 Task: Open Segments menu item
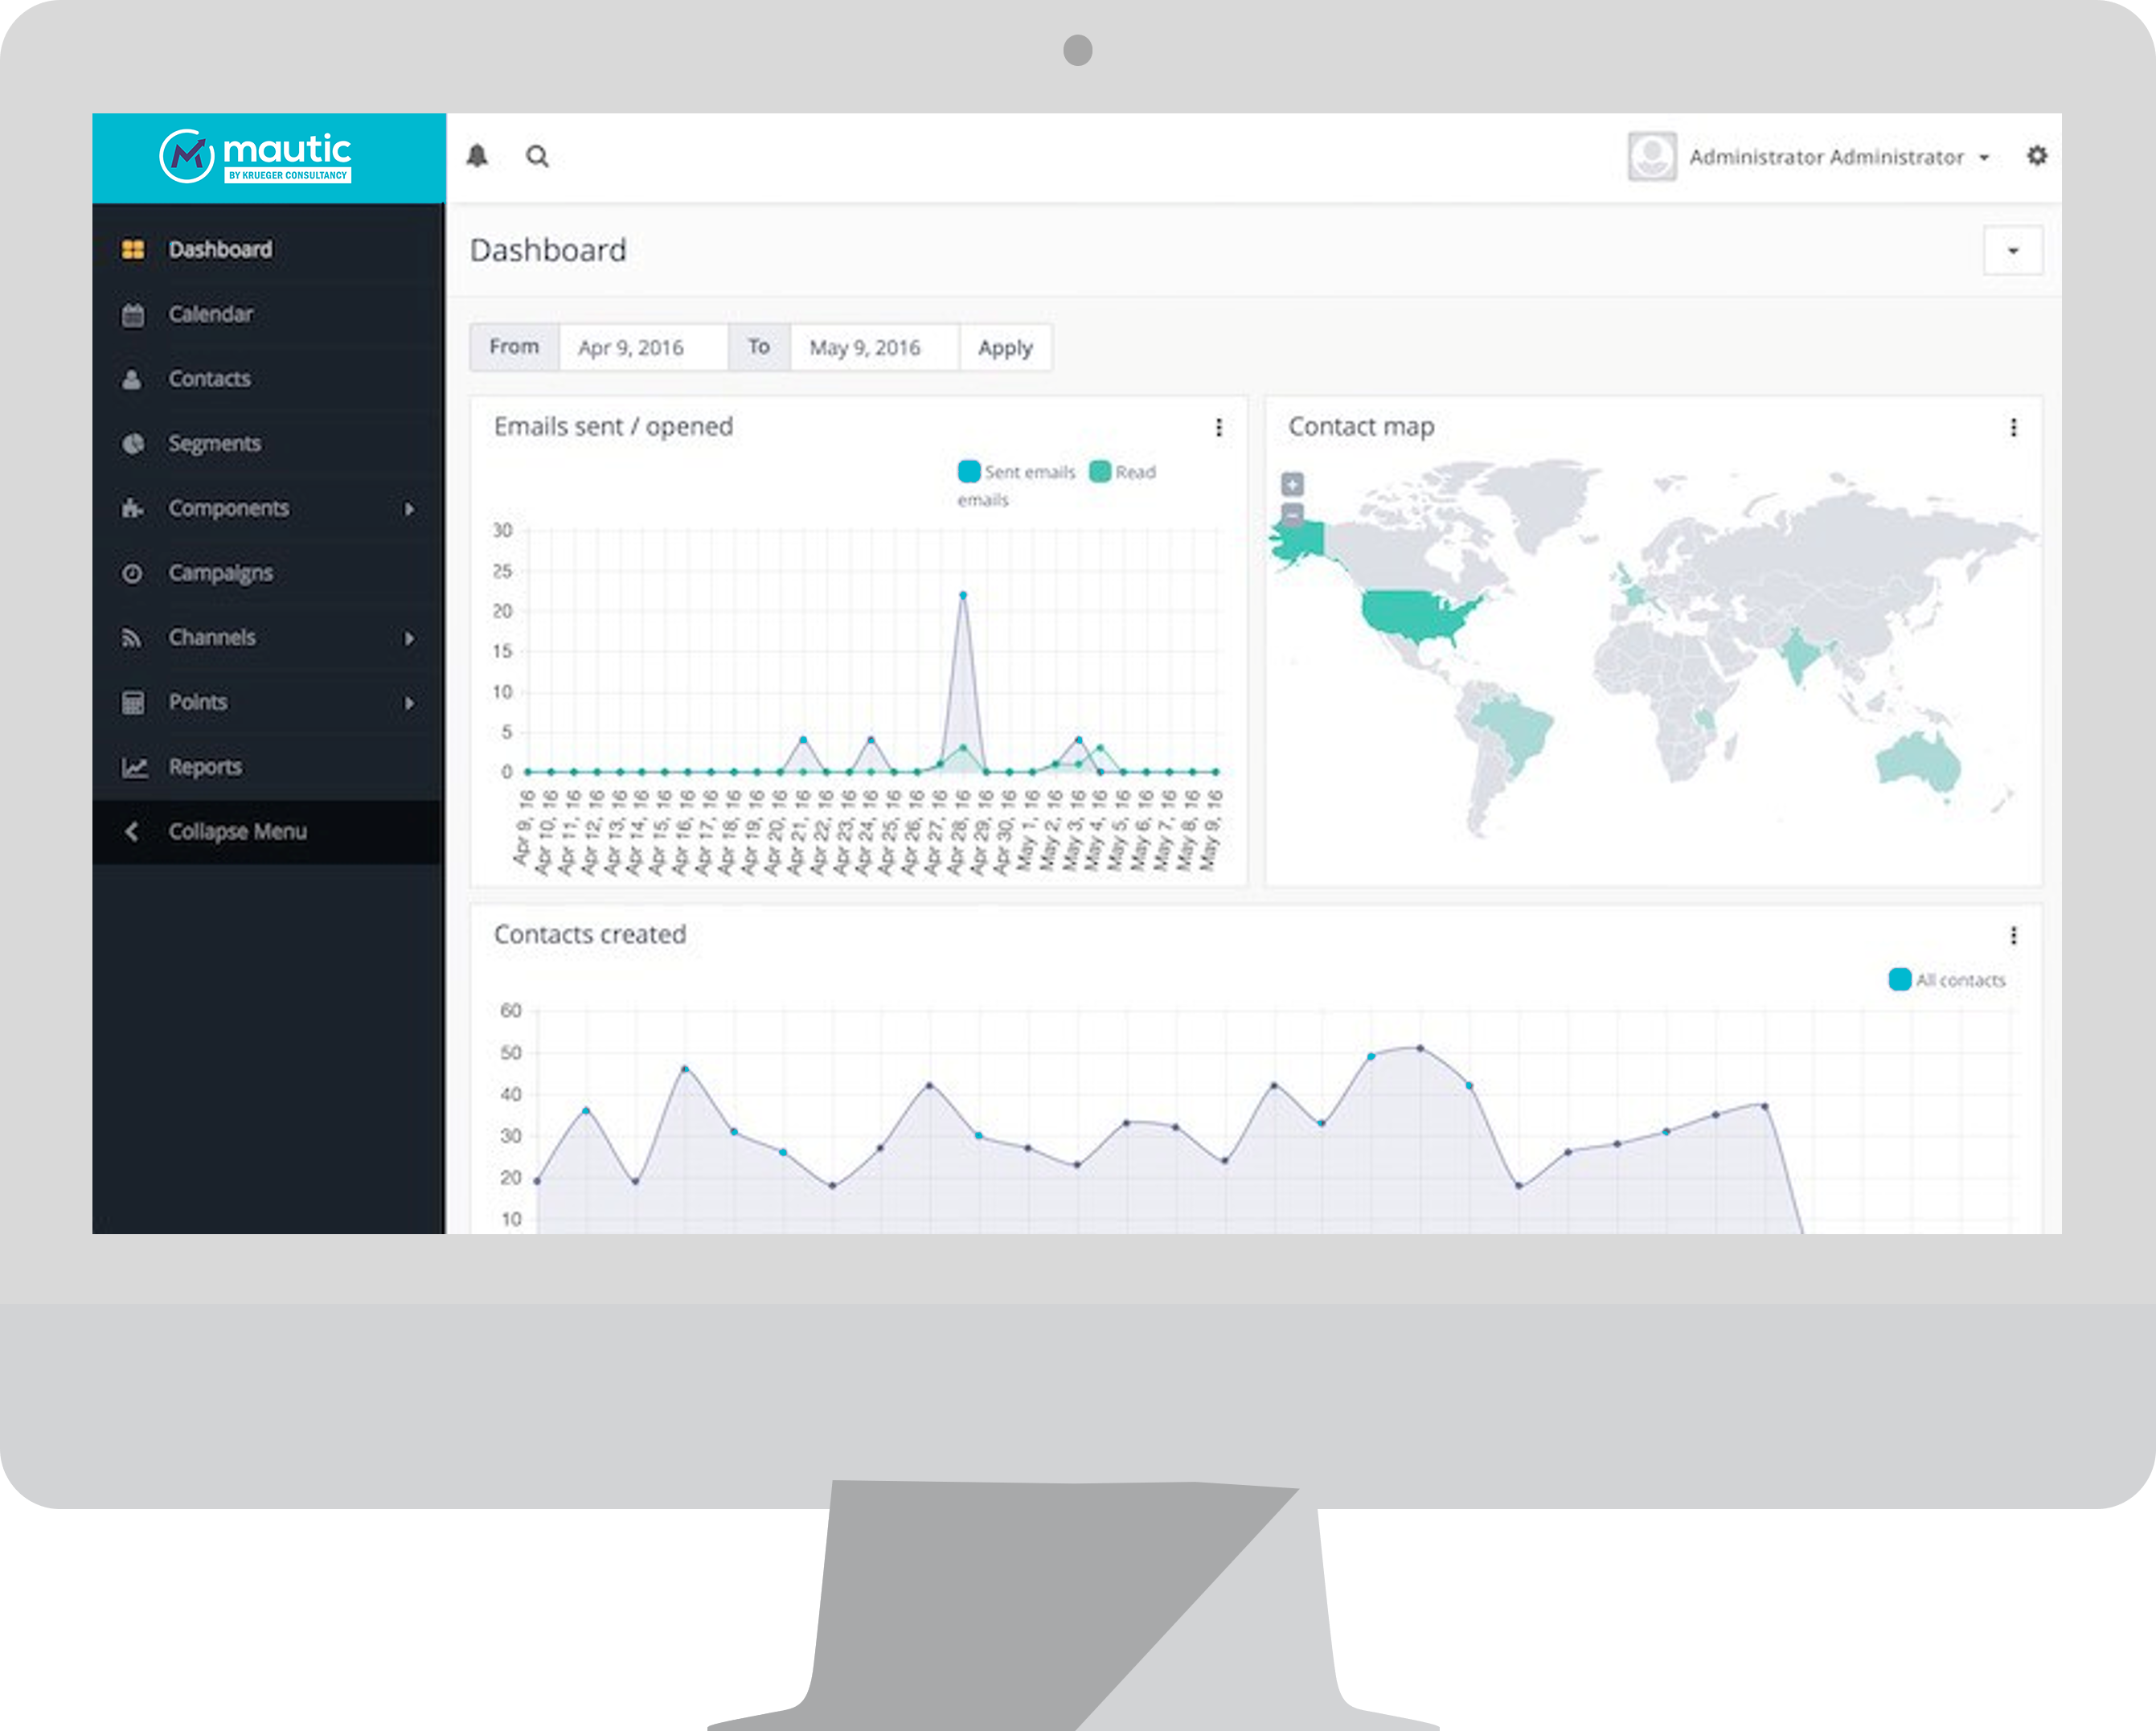[268, 443]
